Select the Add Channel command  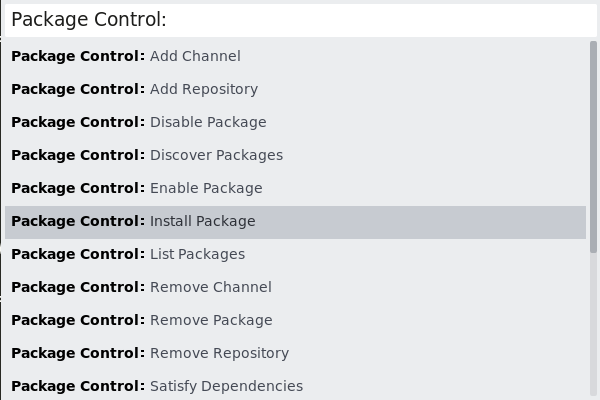(x=195, y=56)
